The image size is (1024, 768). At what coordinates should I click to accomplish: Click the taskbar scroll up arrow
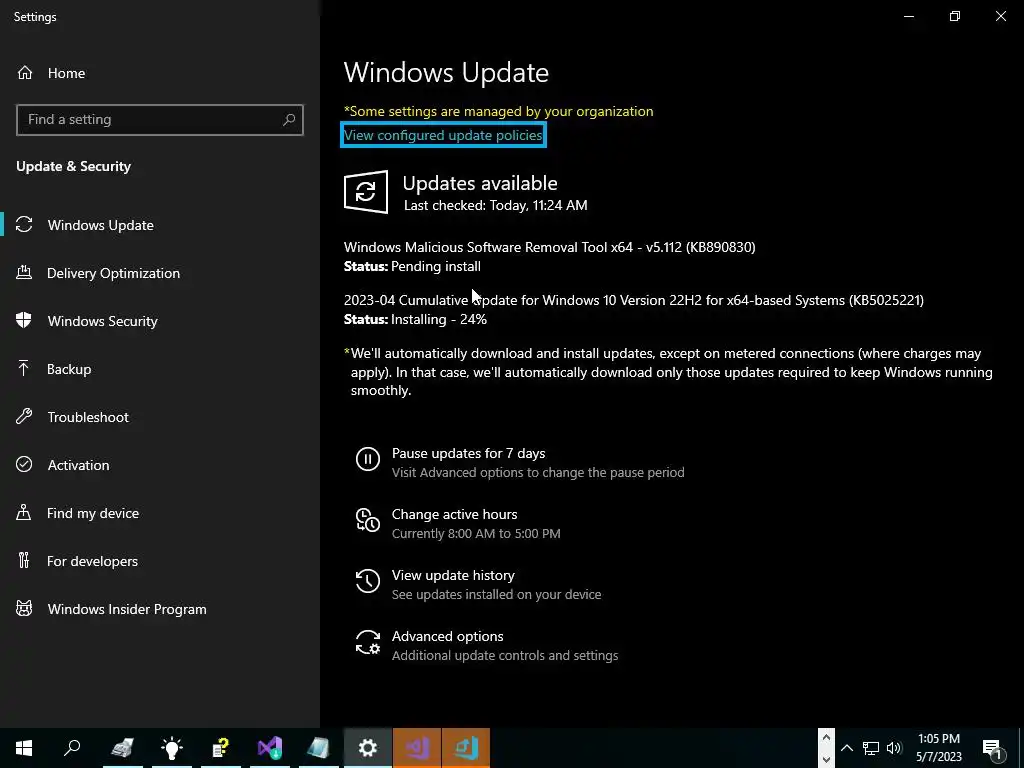[x=826, y=738]
